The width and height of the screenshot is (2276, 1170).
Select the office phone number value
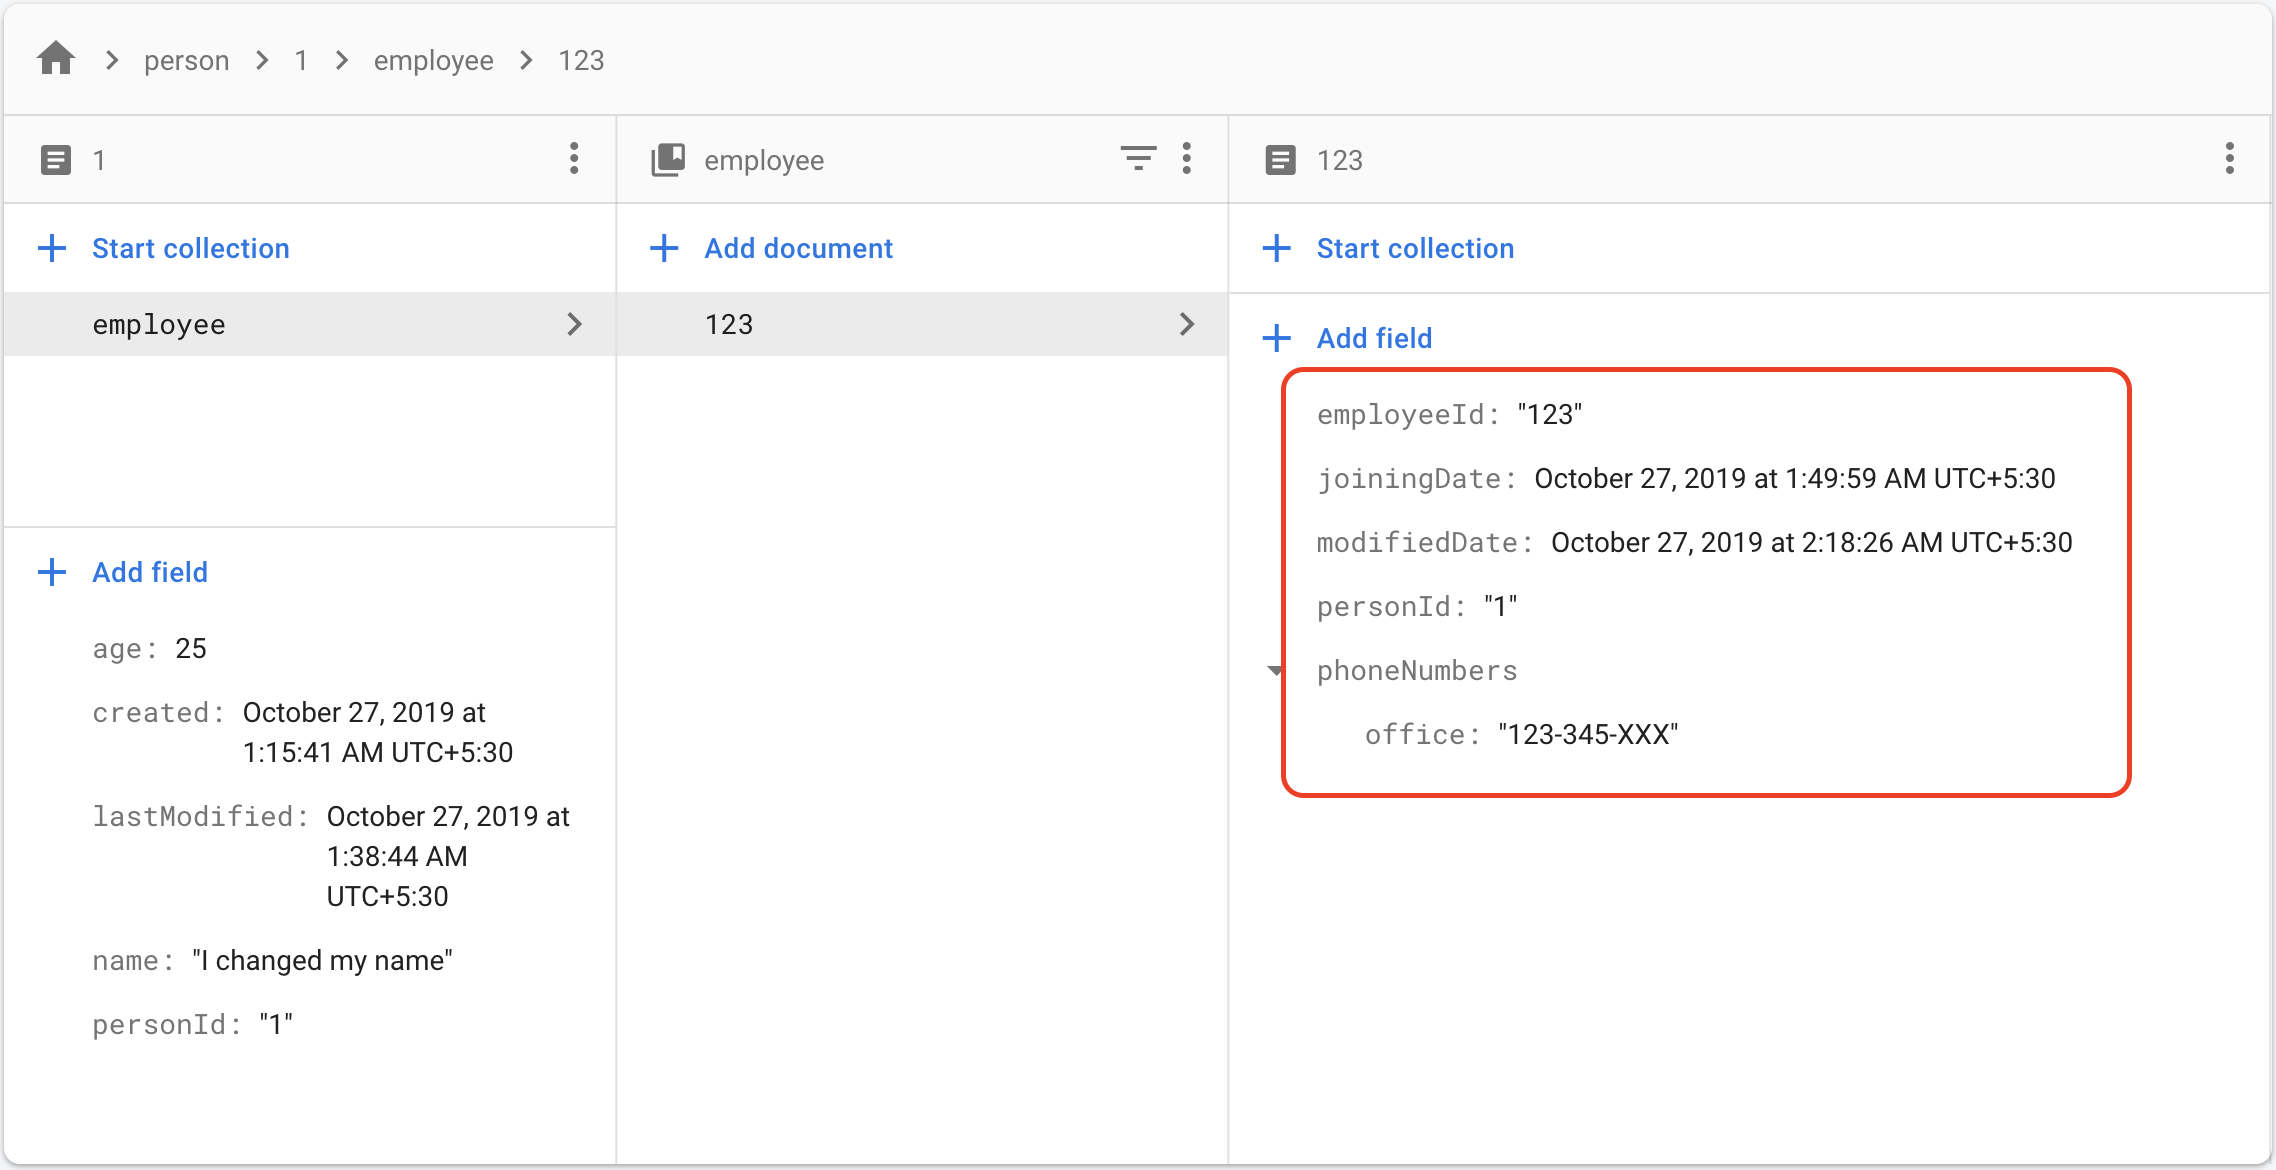click(x=1587, y=735)
